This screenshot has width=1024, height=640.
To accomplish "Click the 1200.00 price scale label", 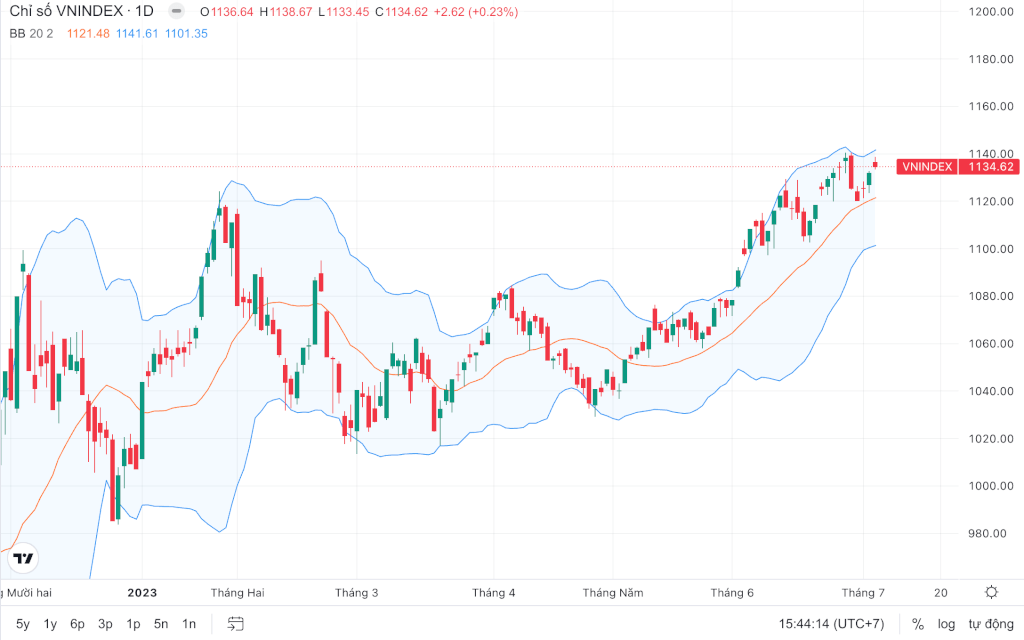I will click(991, 12).
